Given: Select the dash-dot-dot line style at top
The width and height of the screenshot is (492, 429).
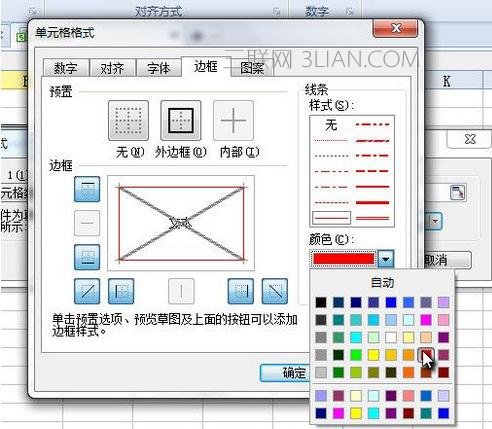Looking at the screenshot, I should tap(372, 124).
